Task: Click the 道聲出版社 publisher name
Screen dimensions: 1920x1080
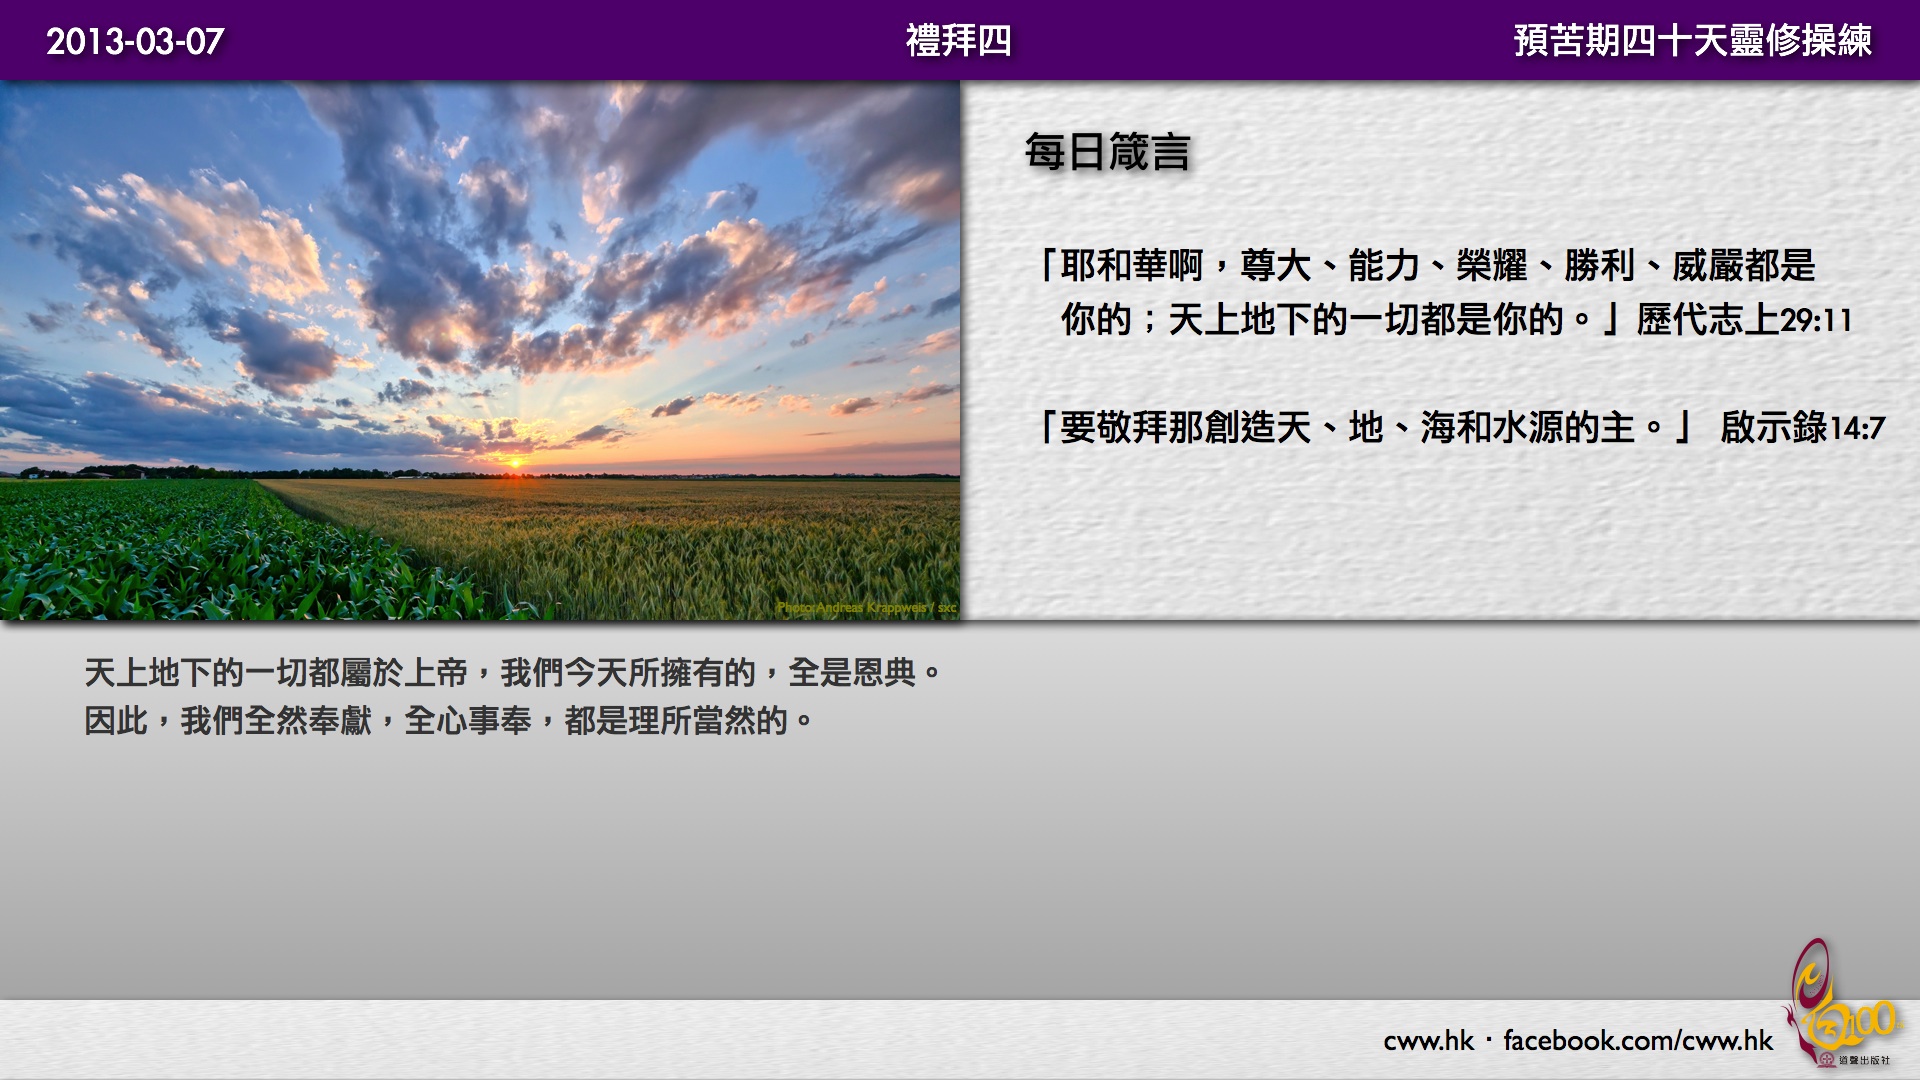Action: click(x=1865, y=1060)
